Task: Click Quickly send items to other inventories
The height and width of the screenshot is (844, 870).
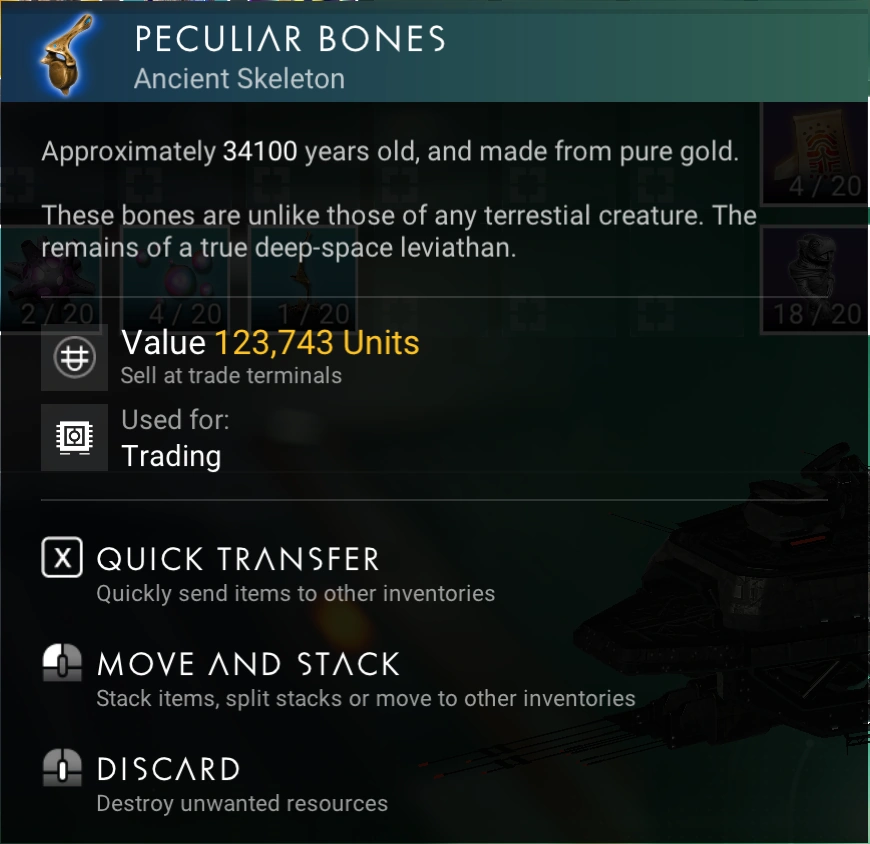Action: point(296,594)
